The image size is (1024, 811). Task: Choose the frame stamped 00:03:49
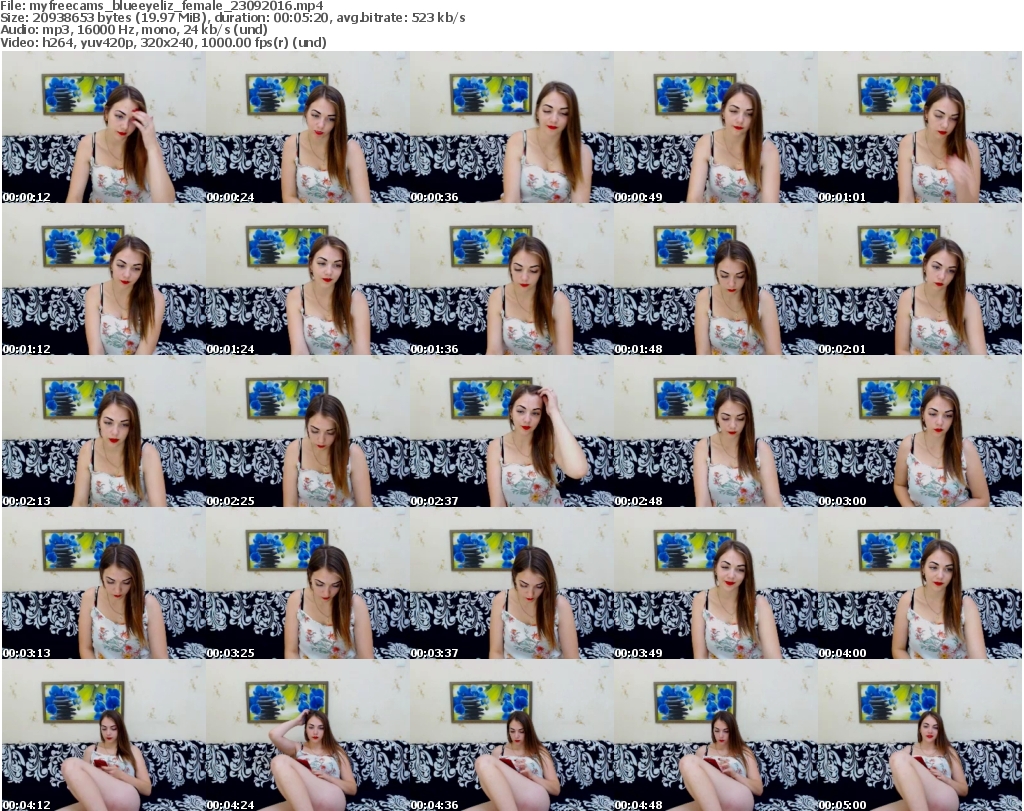click(715, 583)
